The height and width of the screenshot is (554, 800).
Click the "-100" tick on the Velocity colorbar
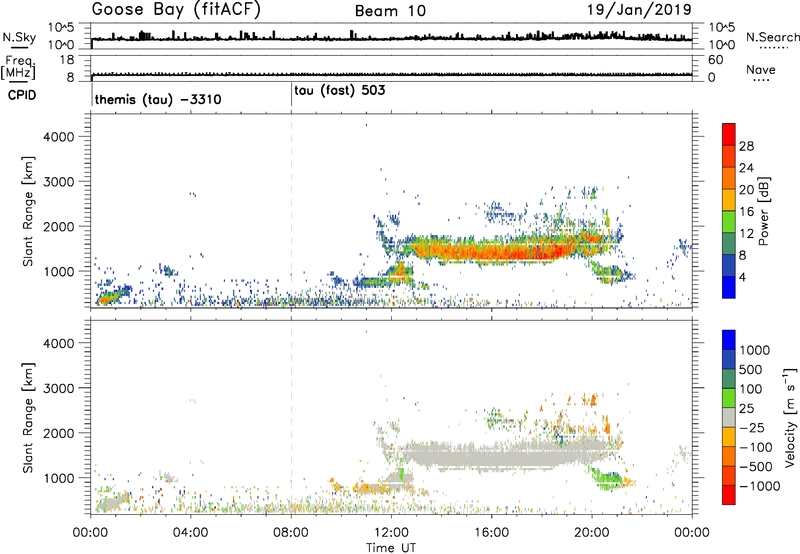(x=755, y=447)
